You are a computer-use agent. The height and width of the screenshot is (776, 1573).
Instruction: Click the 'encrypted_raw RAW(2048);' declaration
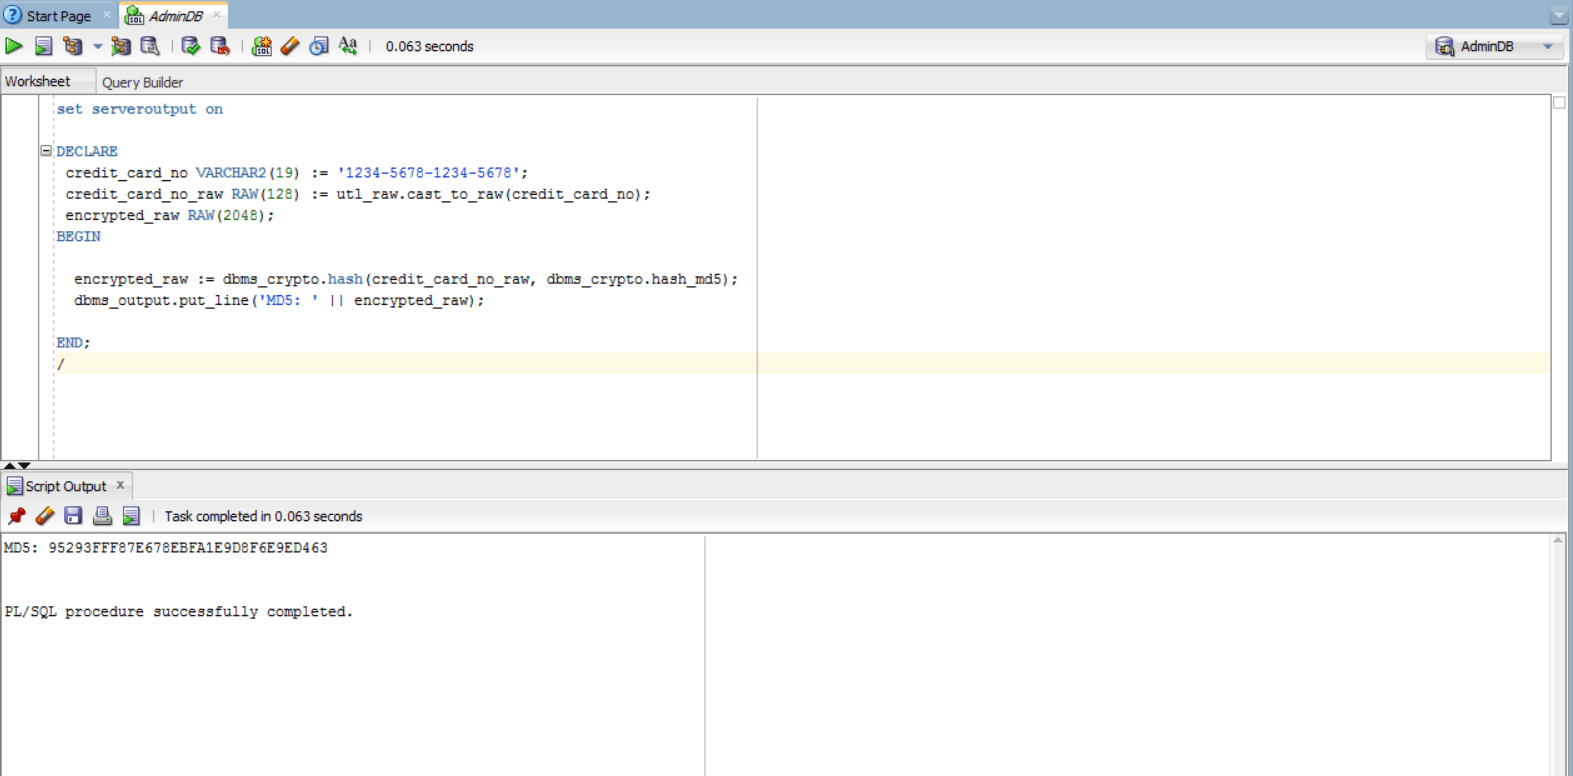click(x=170, y=215)
